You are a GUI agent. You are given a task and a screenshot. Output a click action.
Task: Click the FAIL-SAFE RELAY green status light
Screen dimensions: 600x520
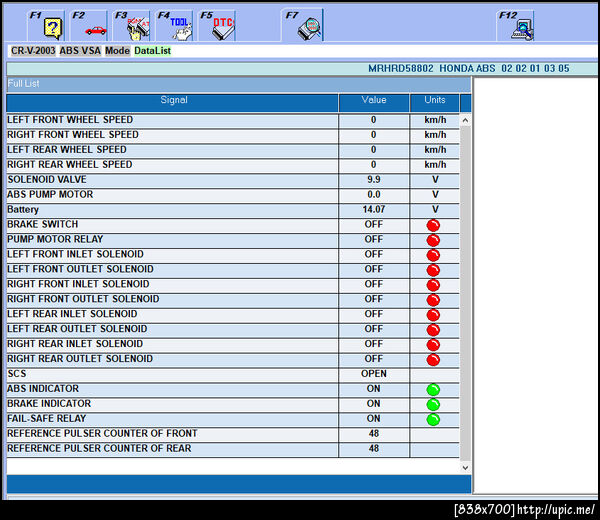click(x=433, y=419)
